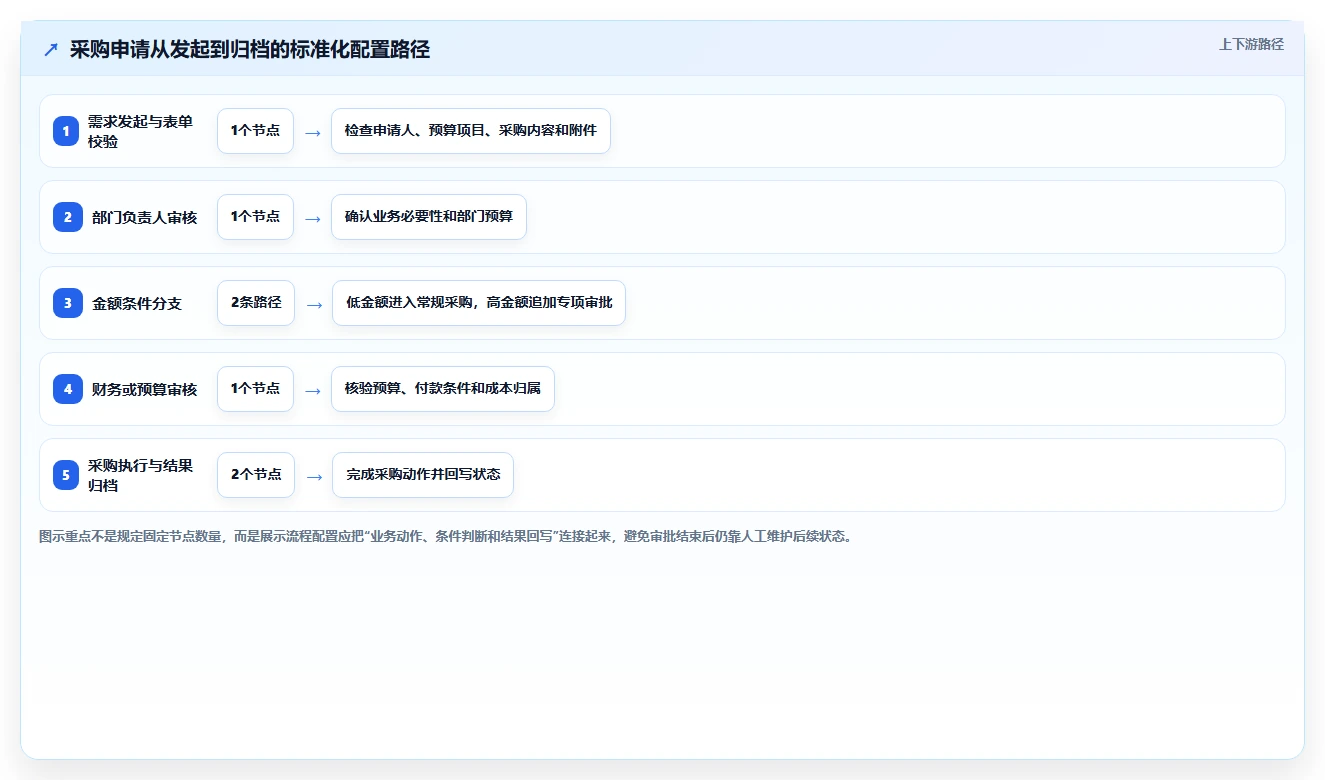Screen dimensions: 1325x780
Task: Click step number badge 3
Action: coord(67,303)
